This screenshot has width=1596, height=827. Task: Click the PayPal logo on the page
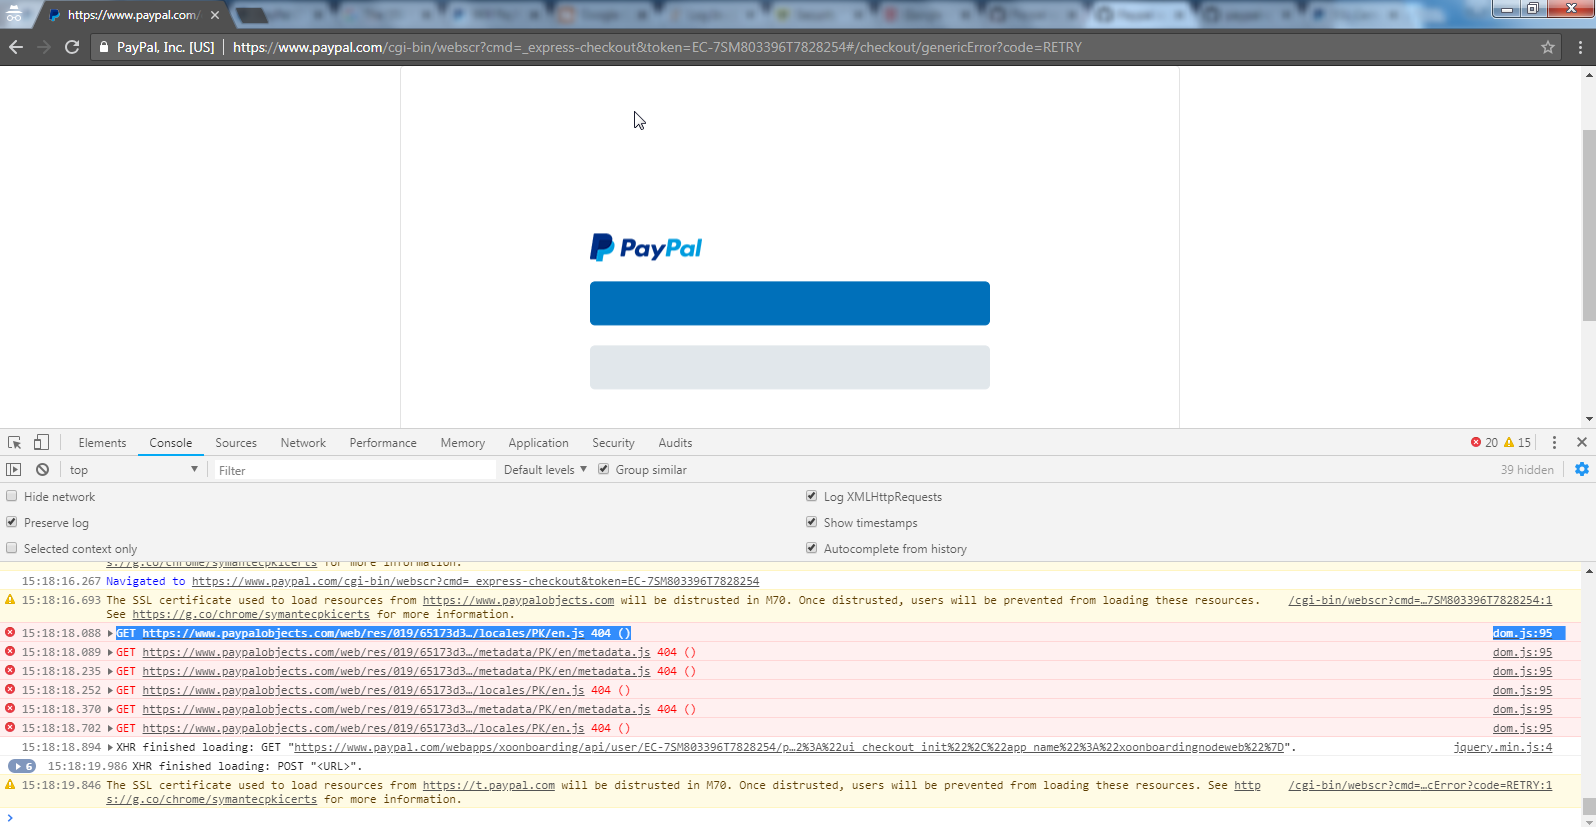(x=646, y=247)
